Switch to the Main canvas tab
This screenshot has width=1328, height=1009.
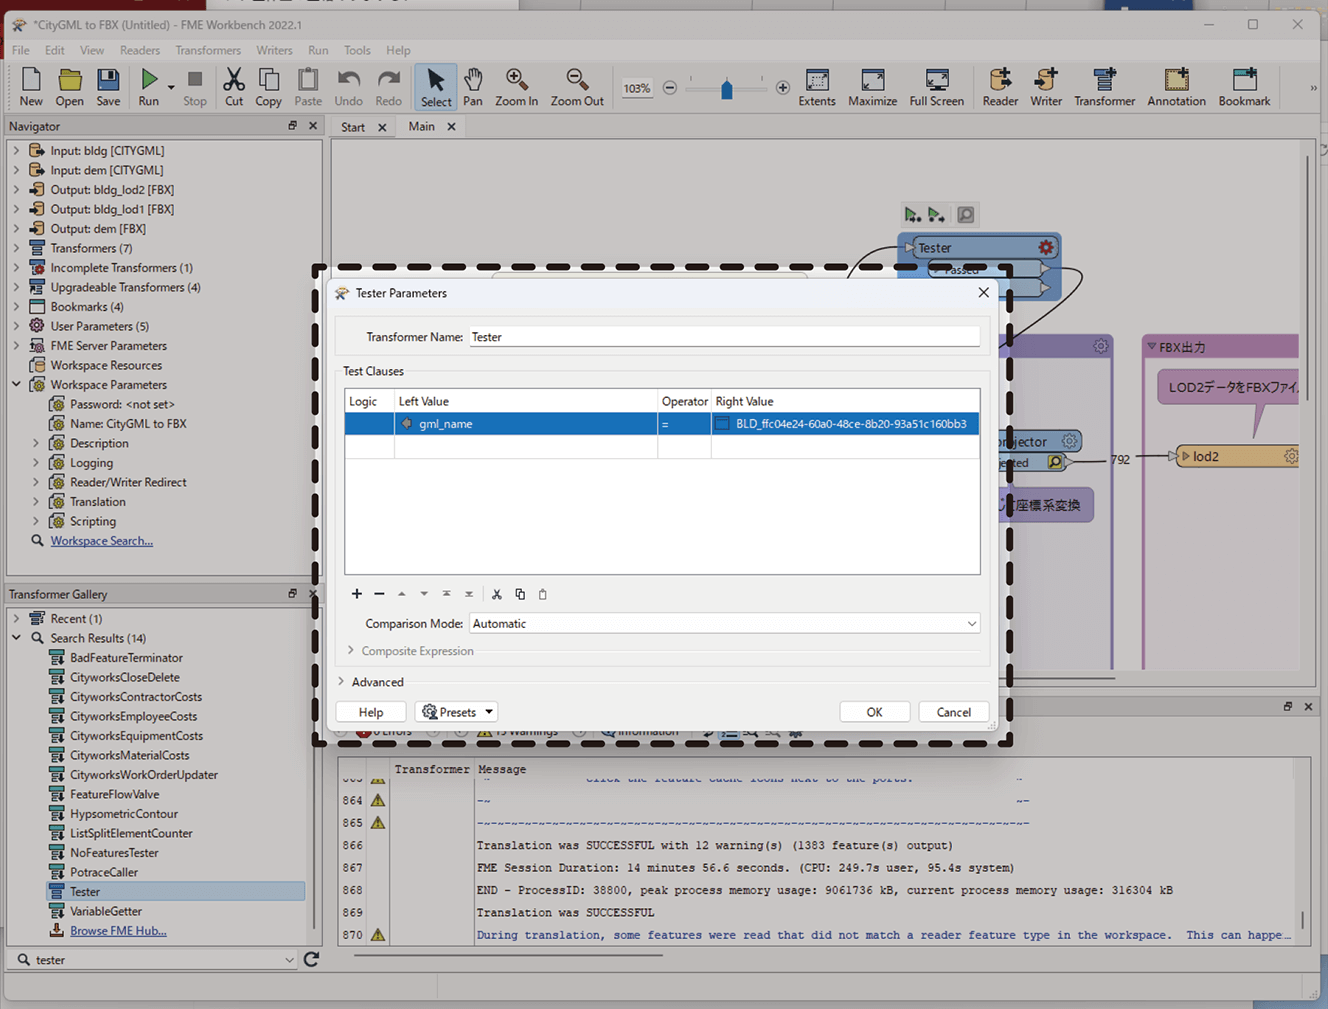pyautogui.click(x=421, y=126)
